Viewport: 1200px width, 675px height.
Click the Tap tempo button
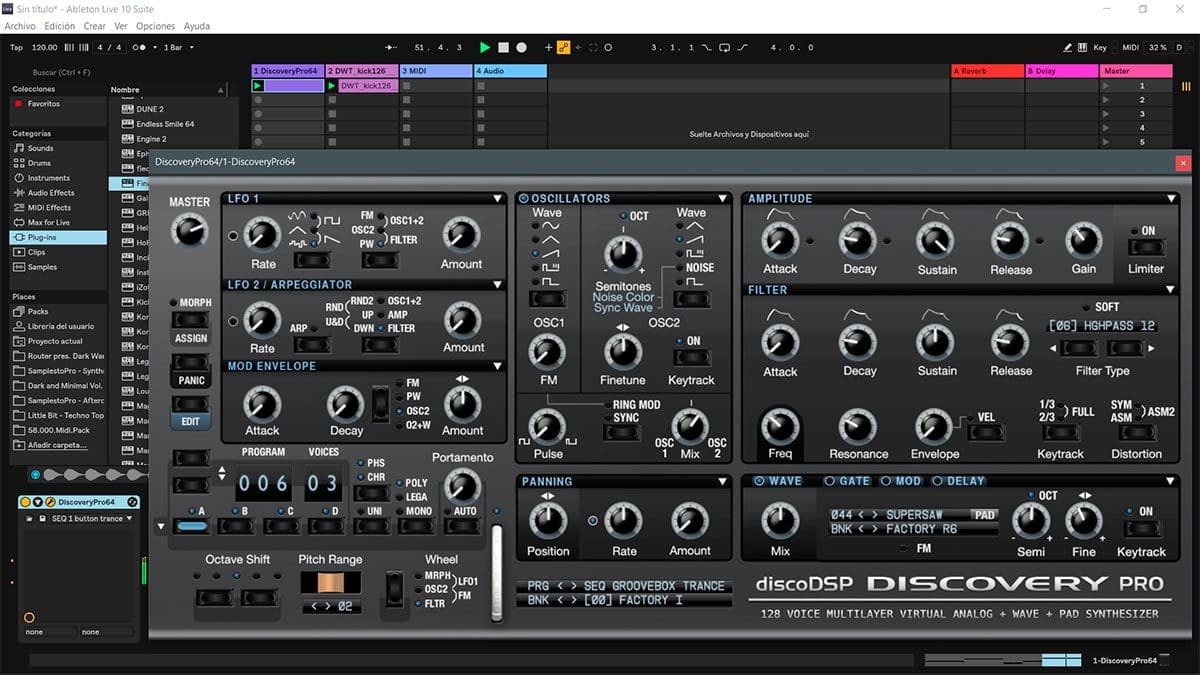[x=16, y=47]
